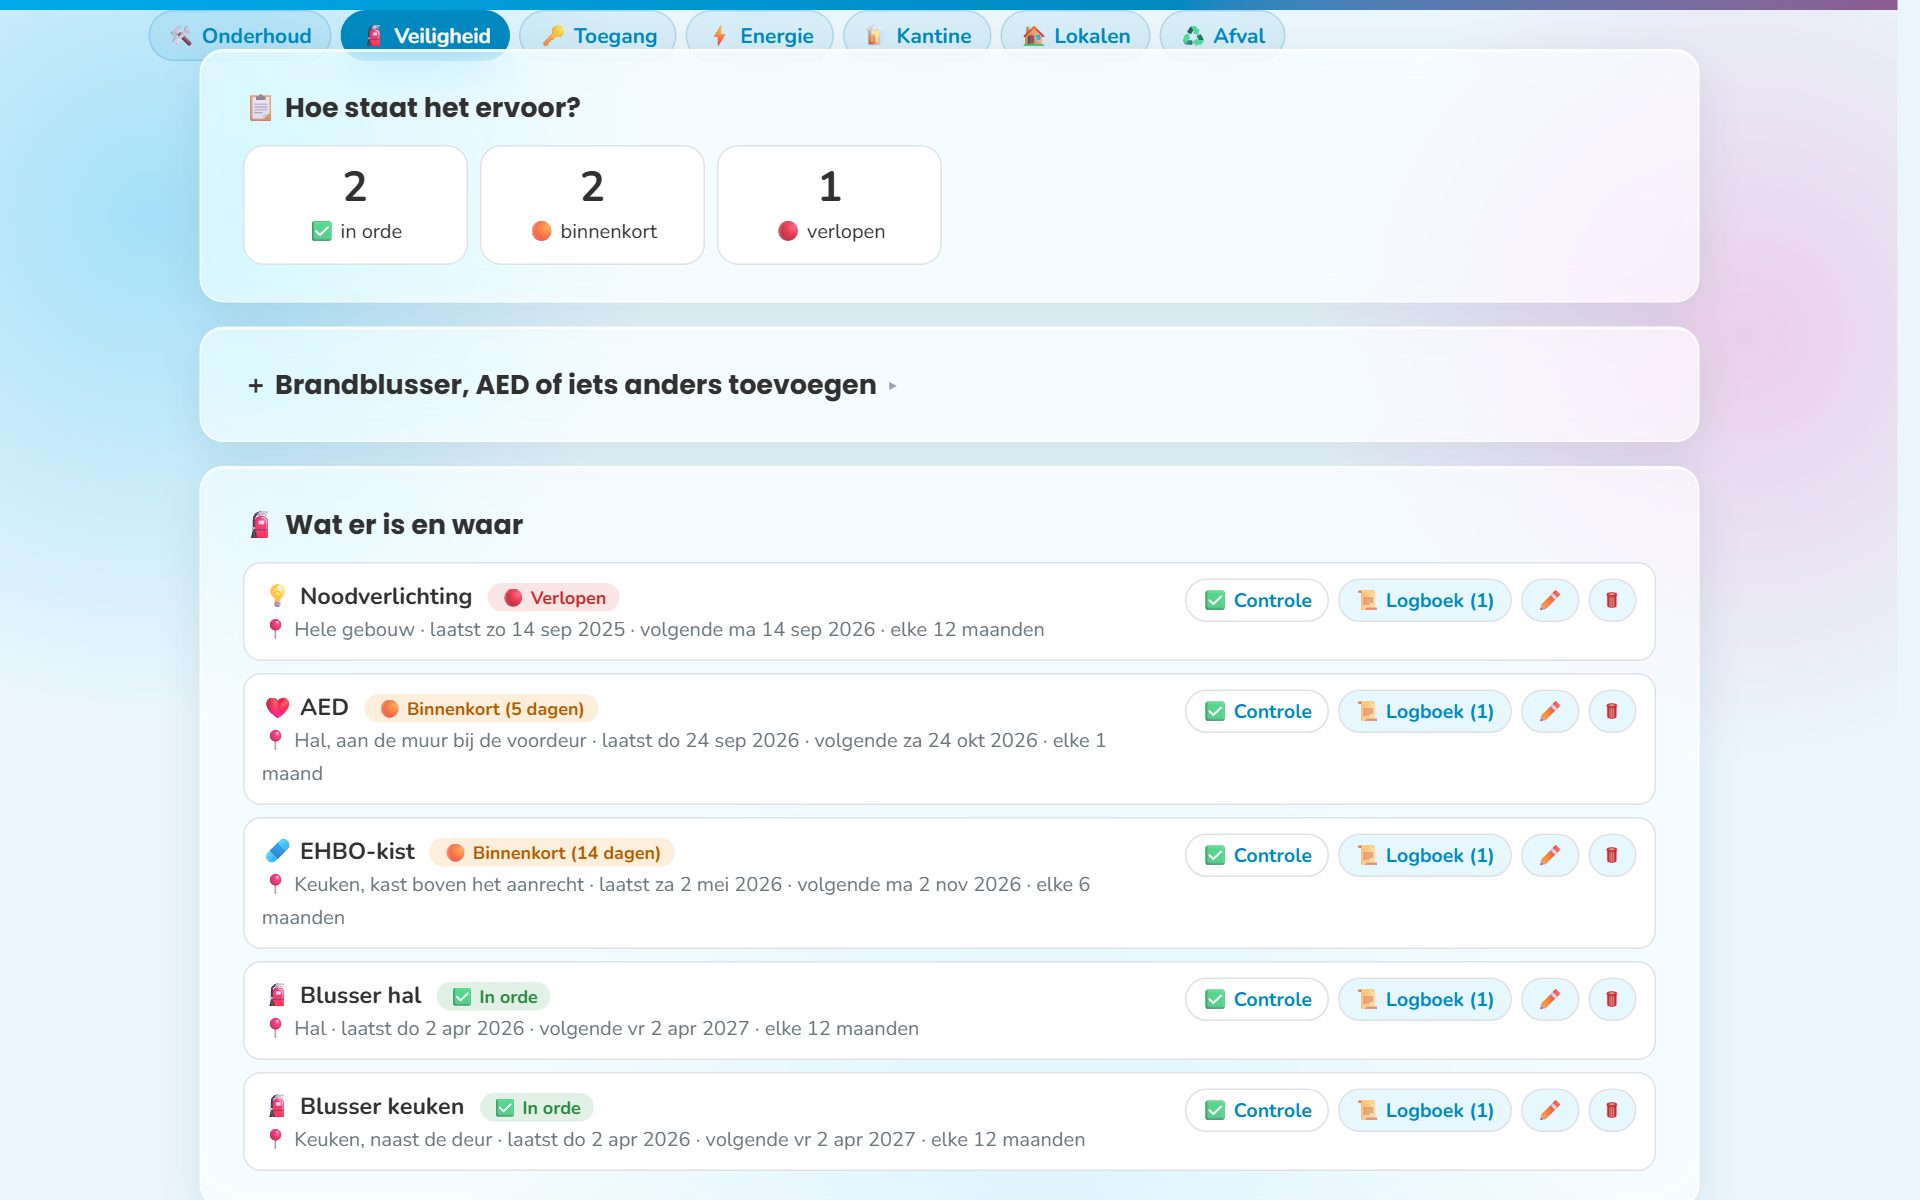Click the extinguisher icon beside Blusser keuken
The width and height of the screenshot is (1920, 1200).
point(277,1106)
